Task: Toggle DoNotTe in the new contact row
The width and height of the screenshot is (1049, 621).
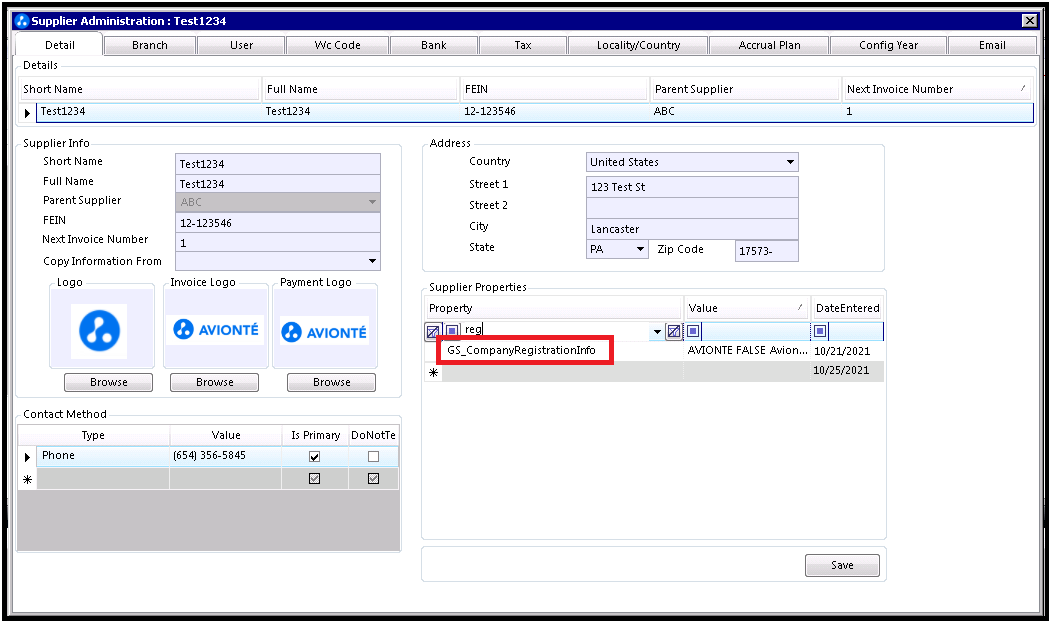Action: pos(373,478)
